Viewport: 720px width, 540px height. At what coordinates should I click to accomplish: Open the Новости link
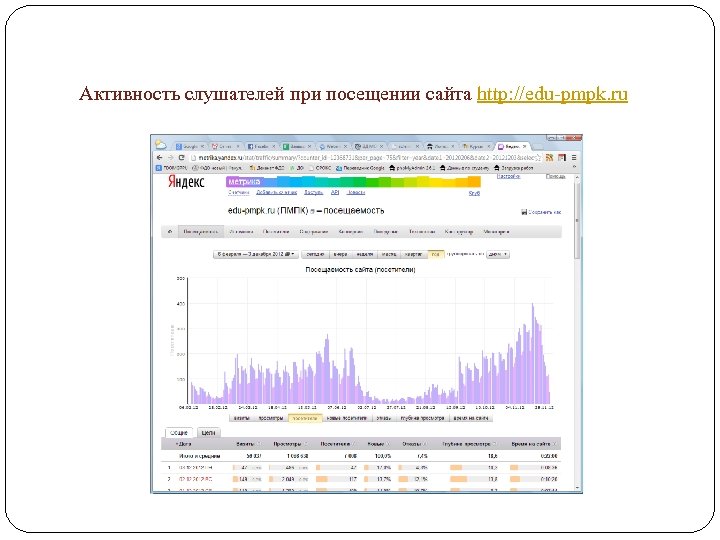point(356,192)
